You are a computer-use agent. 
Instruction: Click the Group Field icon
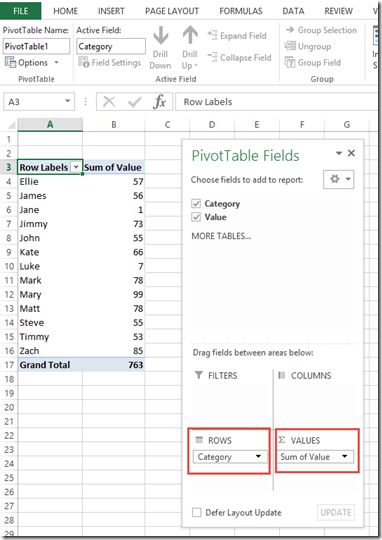click(290, 63)
